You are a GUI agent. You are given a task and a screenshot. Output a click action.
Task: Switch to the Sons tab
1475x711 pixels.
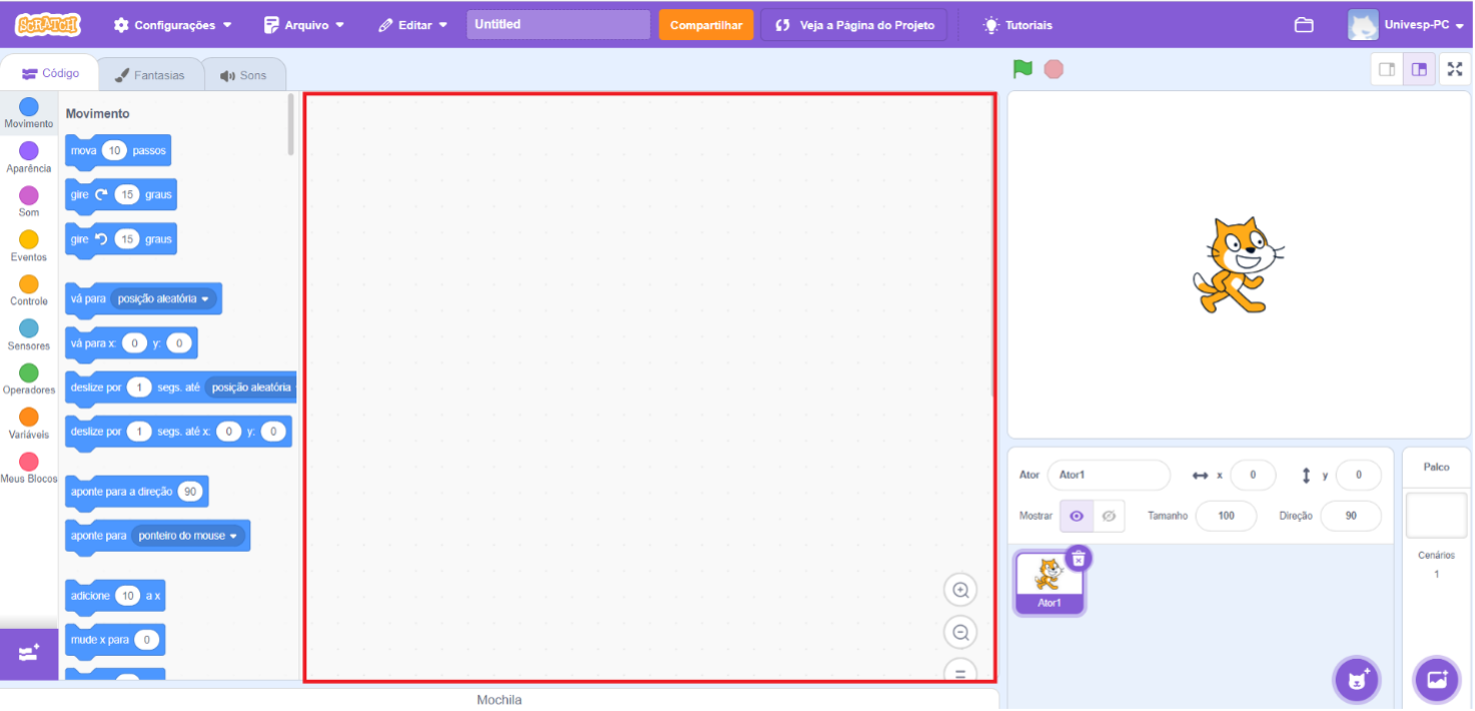(244, 75)
